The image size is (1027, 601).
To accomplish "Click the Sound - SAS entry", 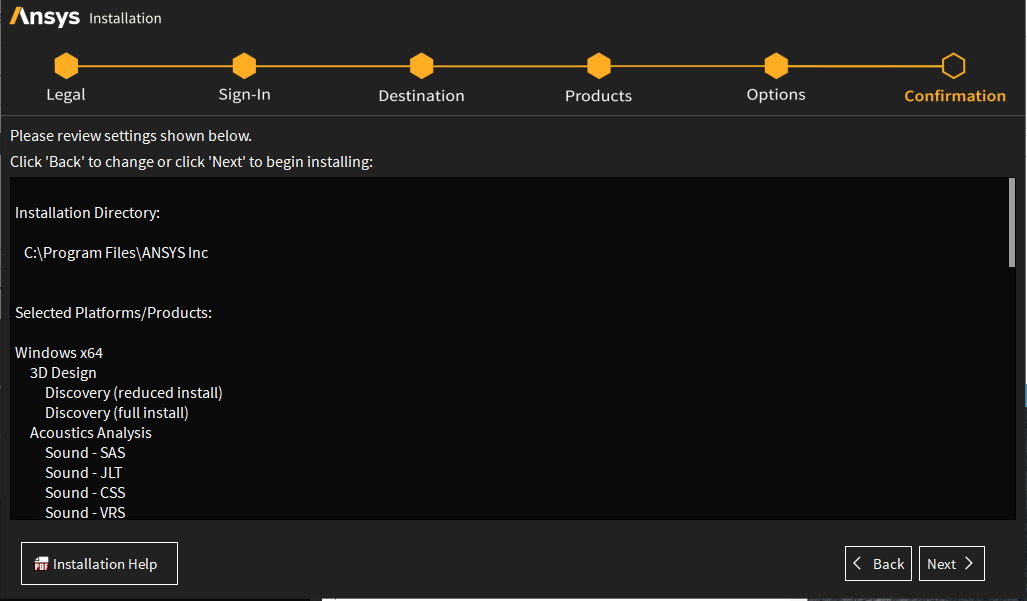I will pos(85,453).
